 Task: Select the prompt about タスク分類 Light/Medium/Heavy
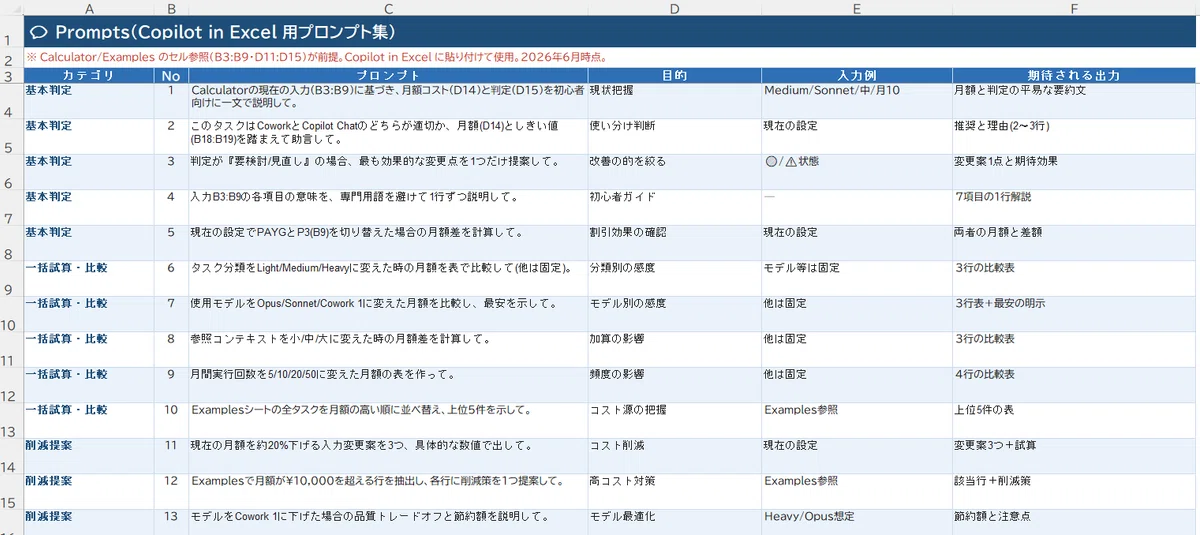point(388,279)
